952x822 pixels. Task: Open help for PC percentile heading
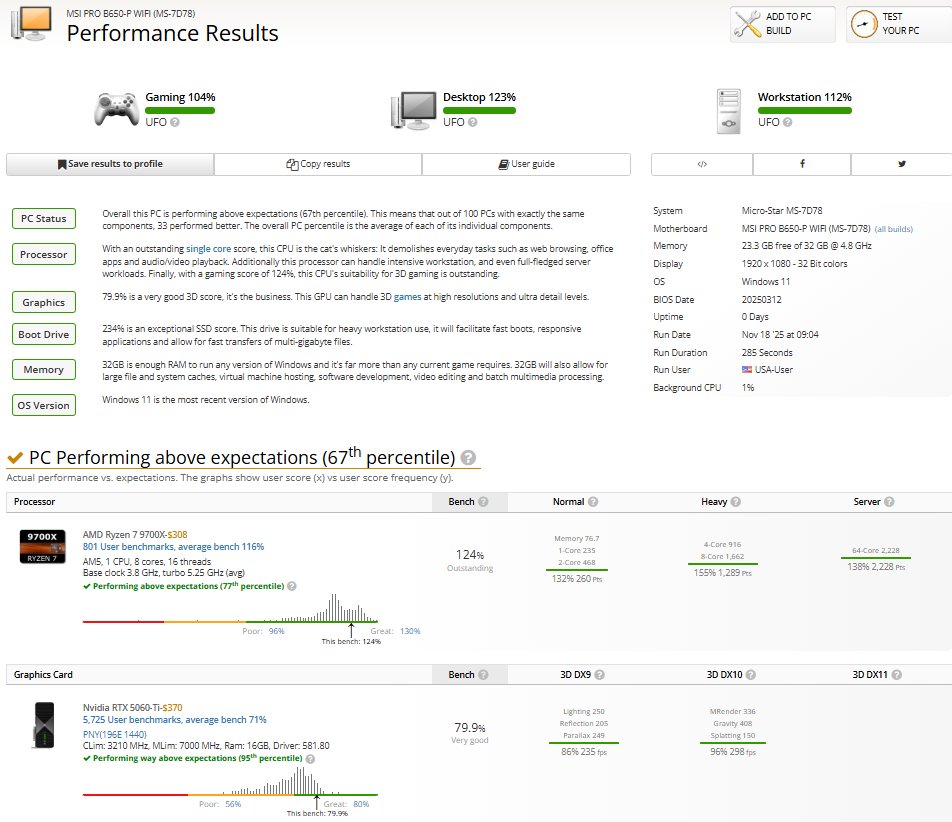[x=468, y=458]
